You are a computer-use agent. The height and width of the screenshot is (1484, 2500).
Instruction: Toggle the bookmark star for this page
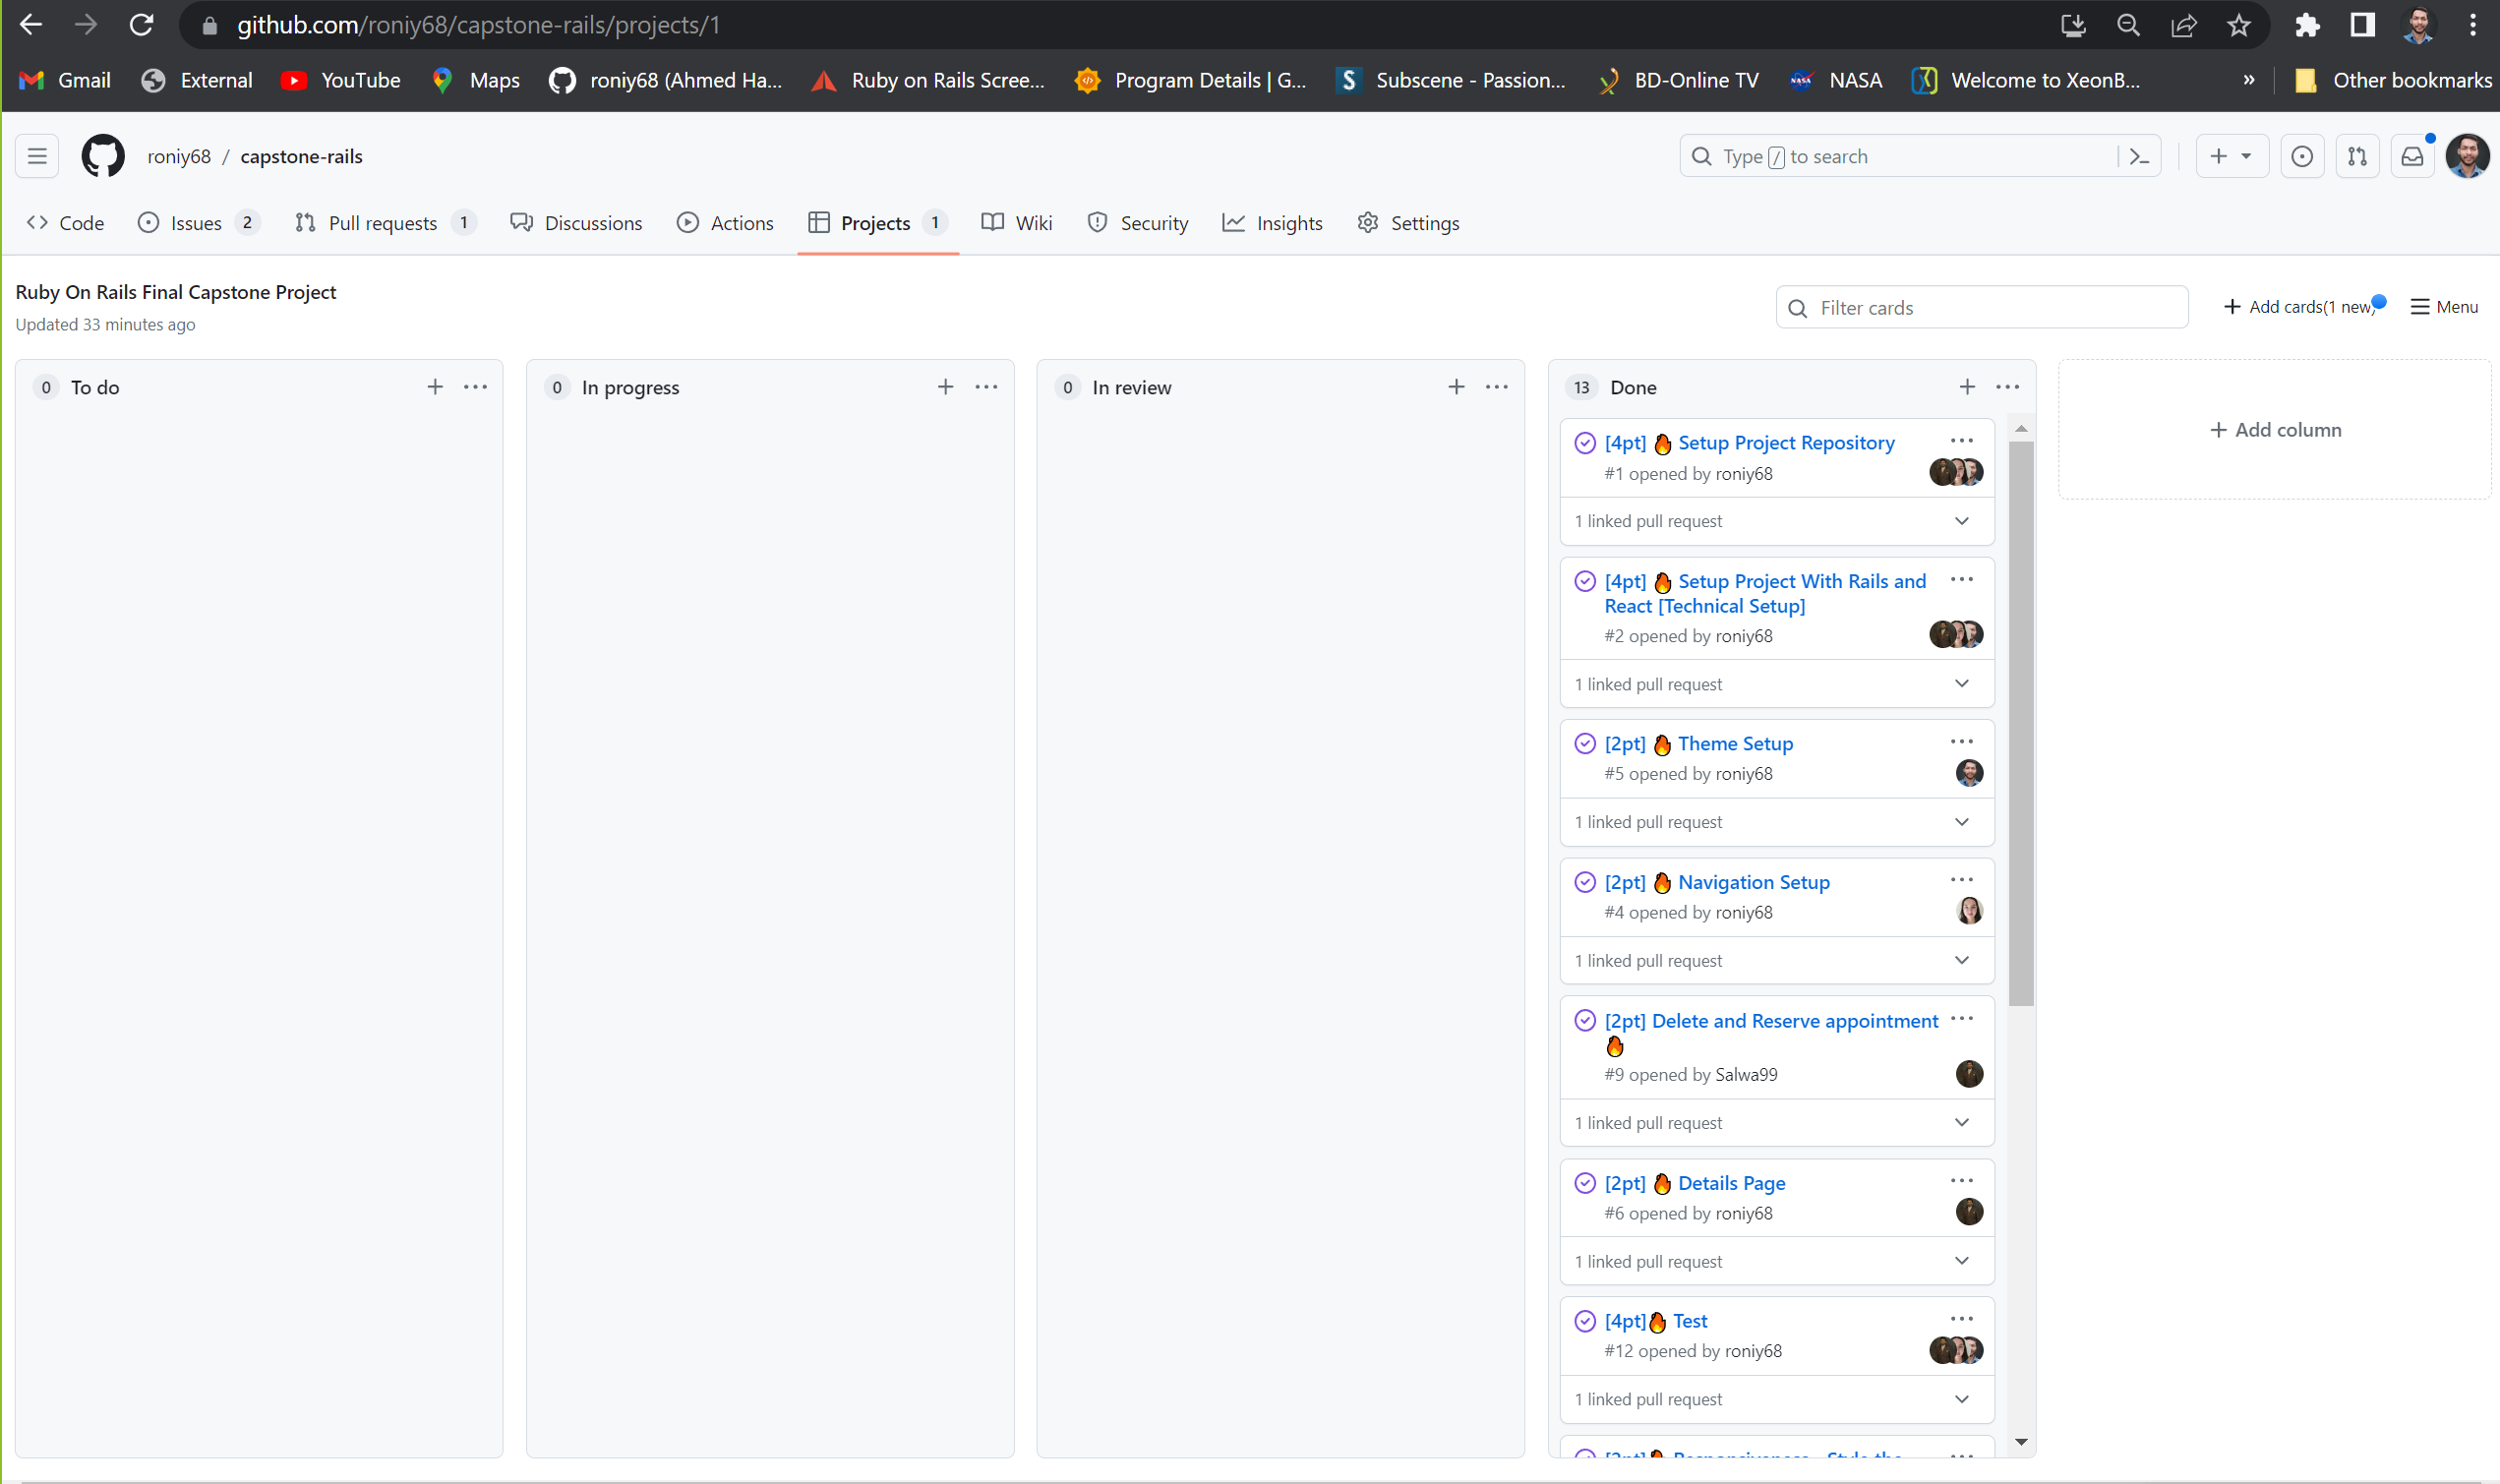tap(2239, 25)
